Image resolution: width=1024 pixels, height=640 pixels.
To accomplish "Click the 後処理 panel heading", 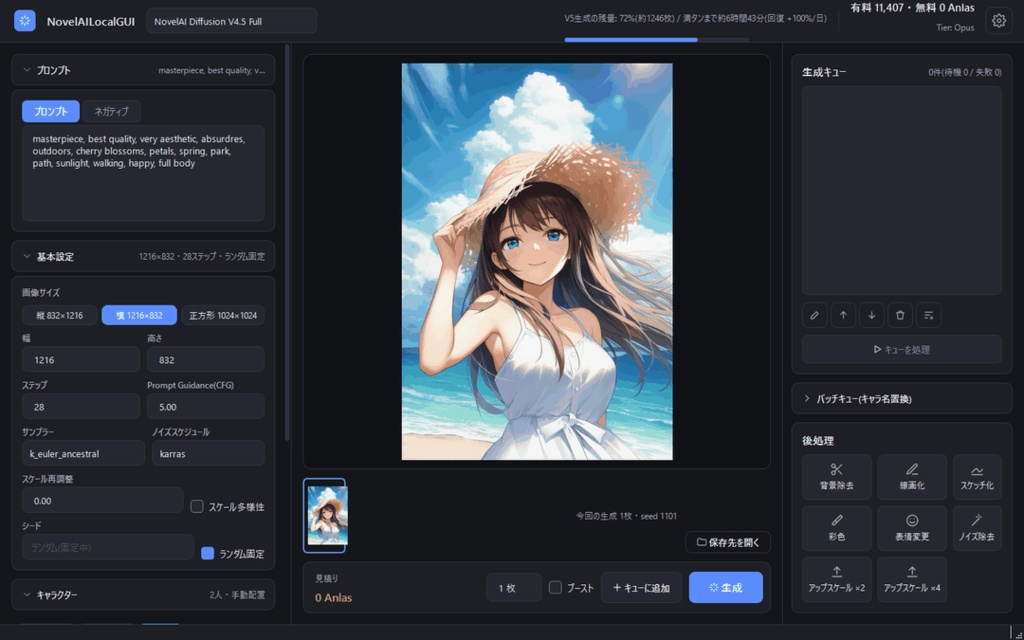I will [x=818, y=441].
